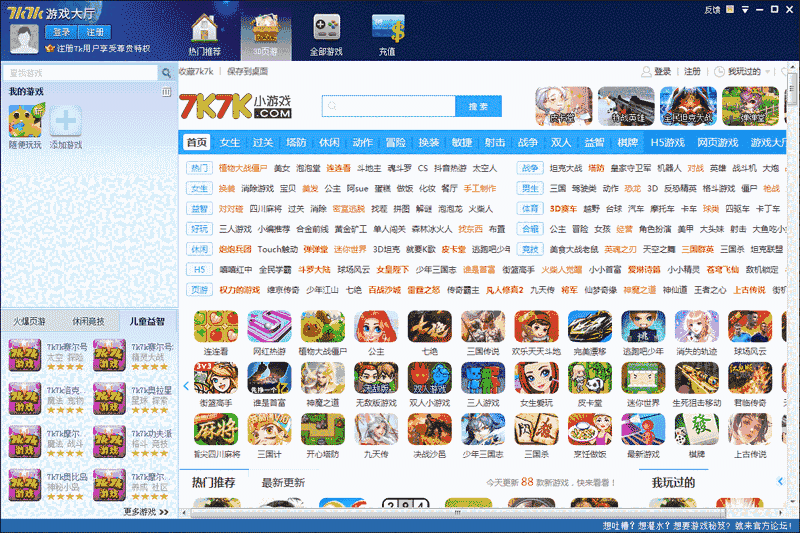Focus the 7K7K web page search box
This screenshot has height=533, width=800.
389,106
